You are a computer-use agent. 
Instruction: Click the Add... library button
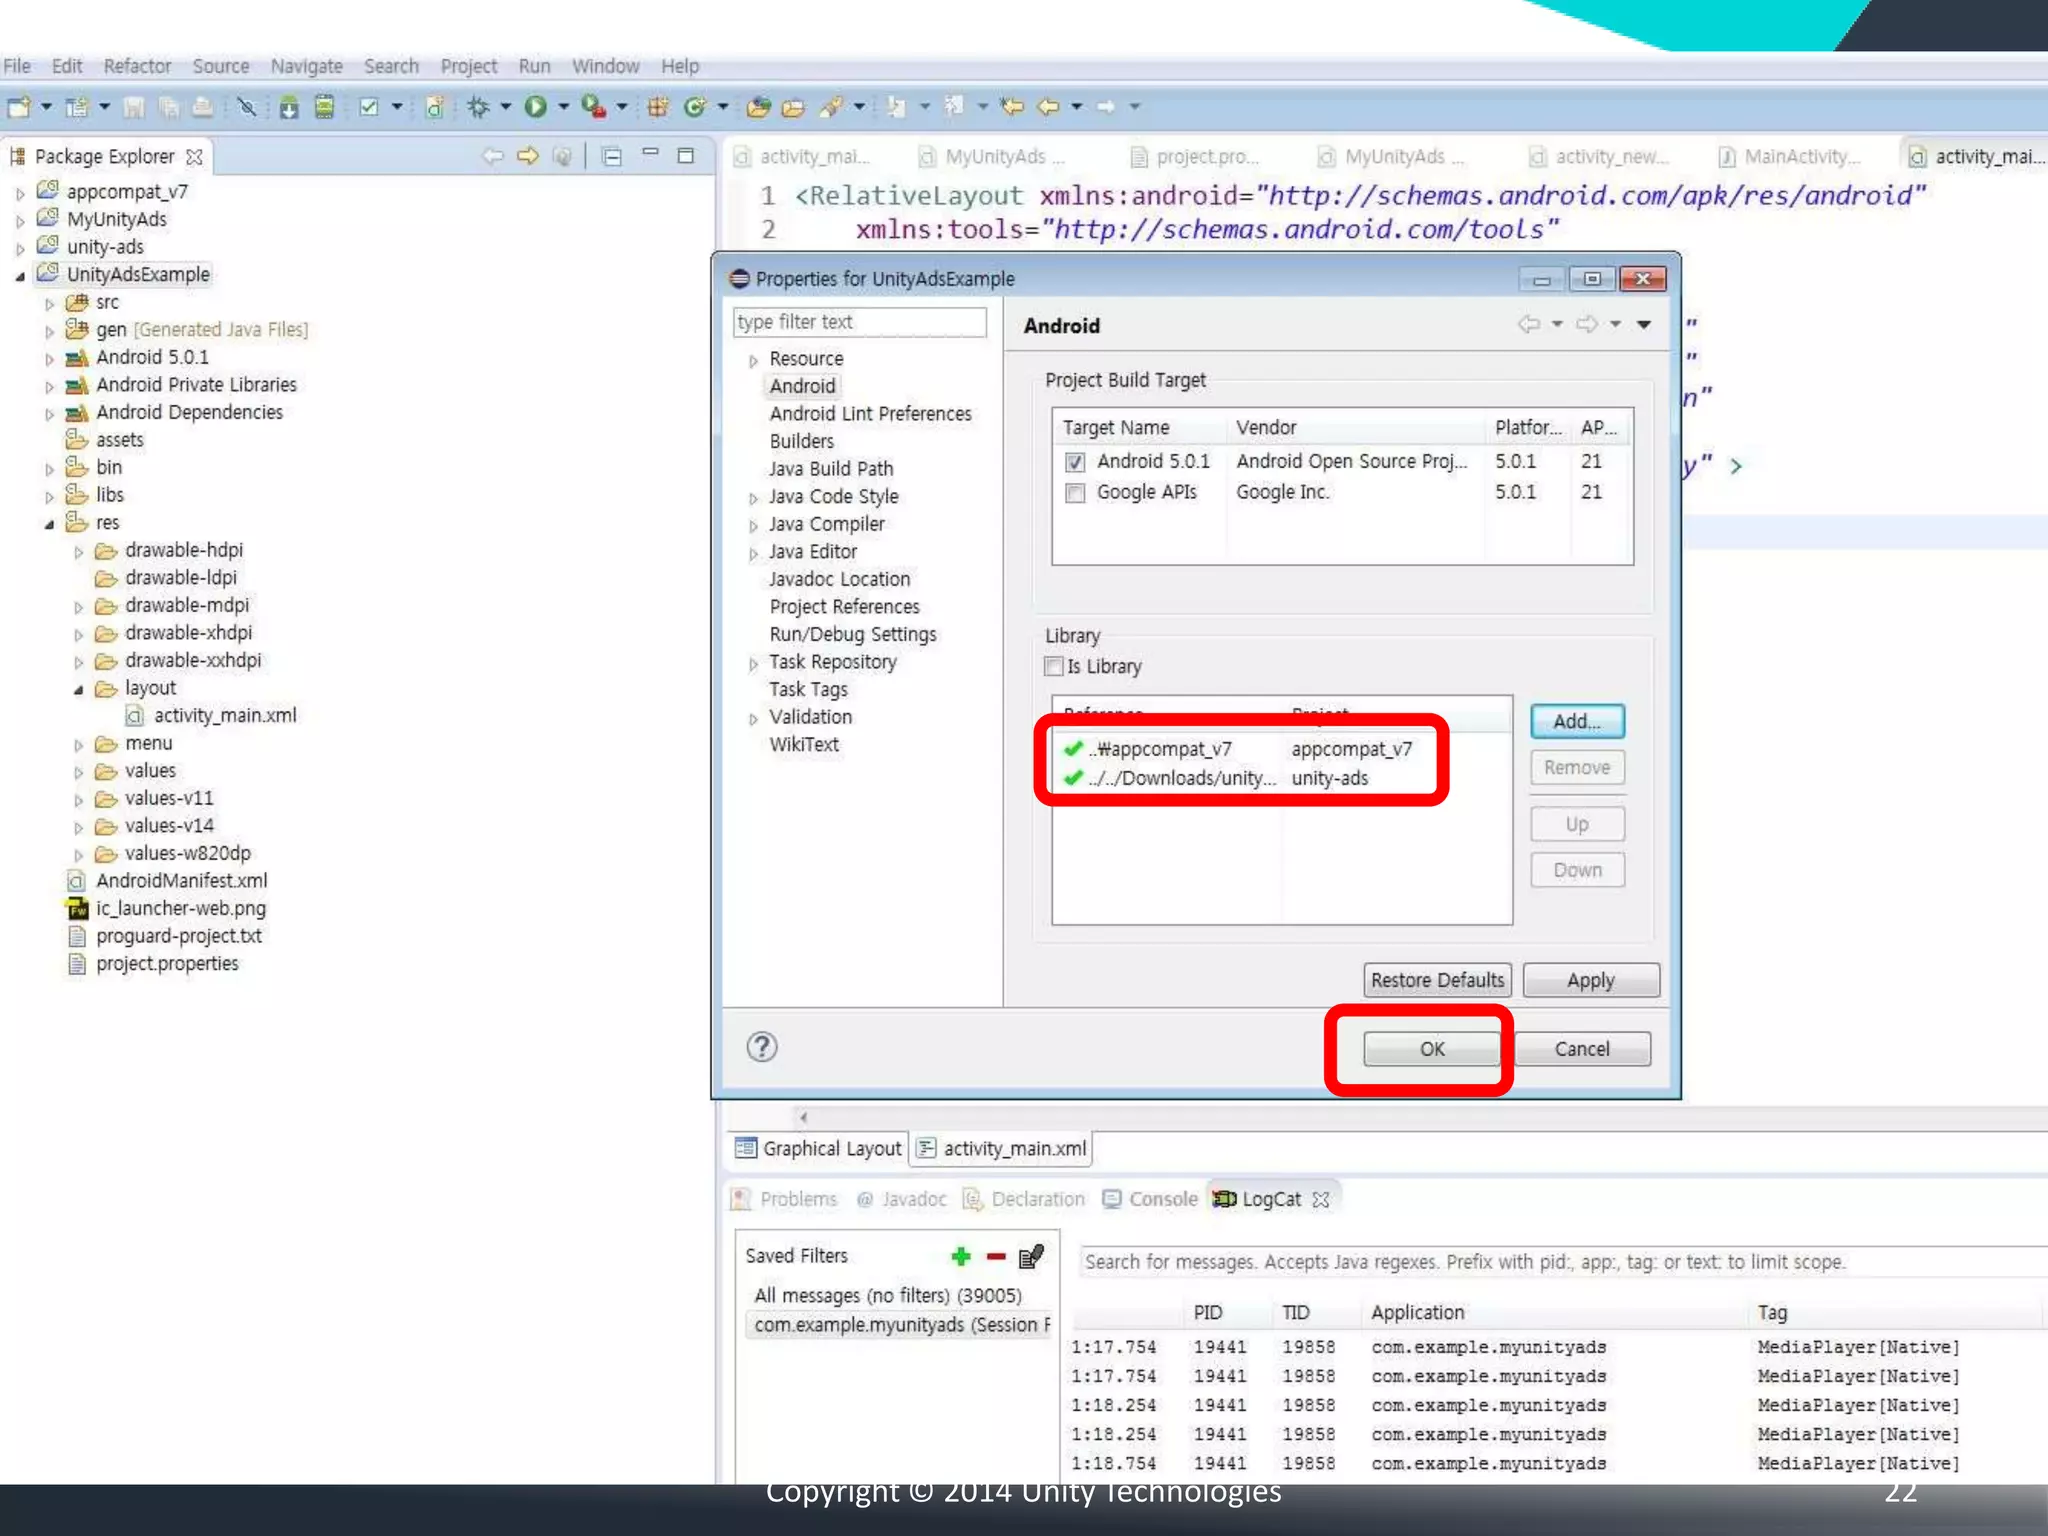point(1576,721)
